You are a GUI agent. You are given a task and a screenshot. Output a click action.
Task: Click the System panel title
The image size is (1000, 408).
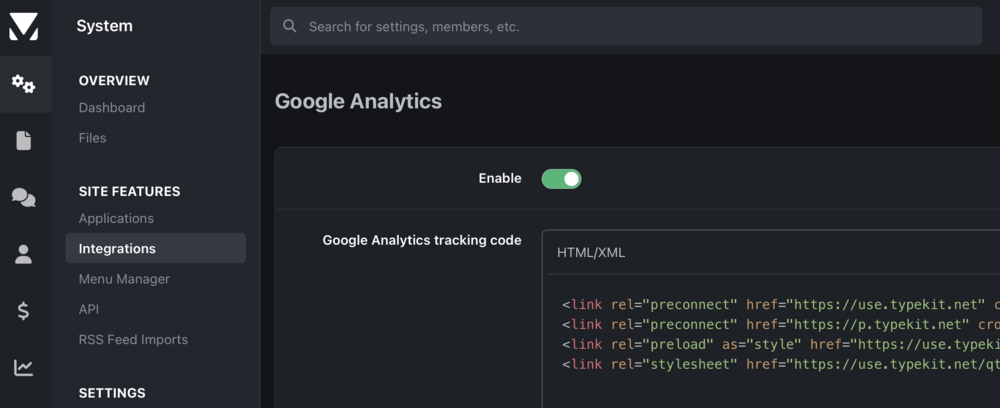point(105,26)
